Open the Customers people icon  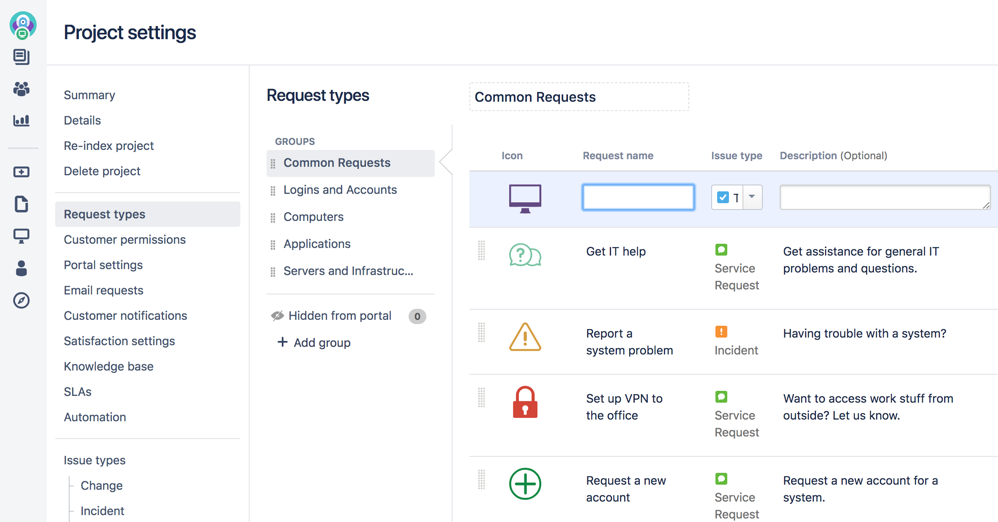[x=21, y=88]
